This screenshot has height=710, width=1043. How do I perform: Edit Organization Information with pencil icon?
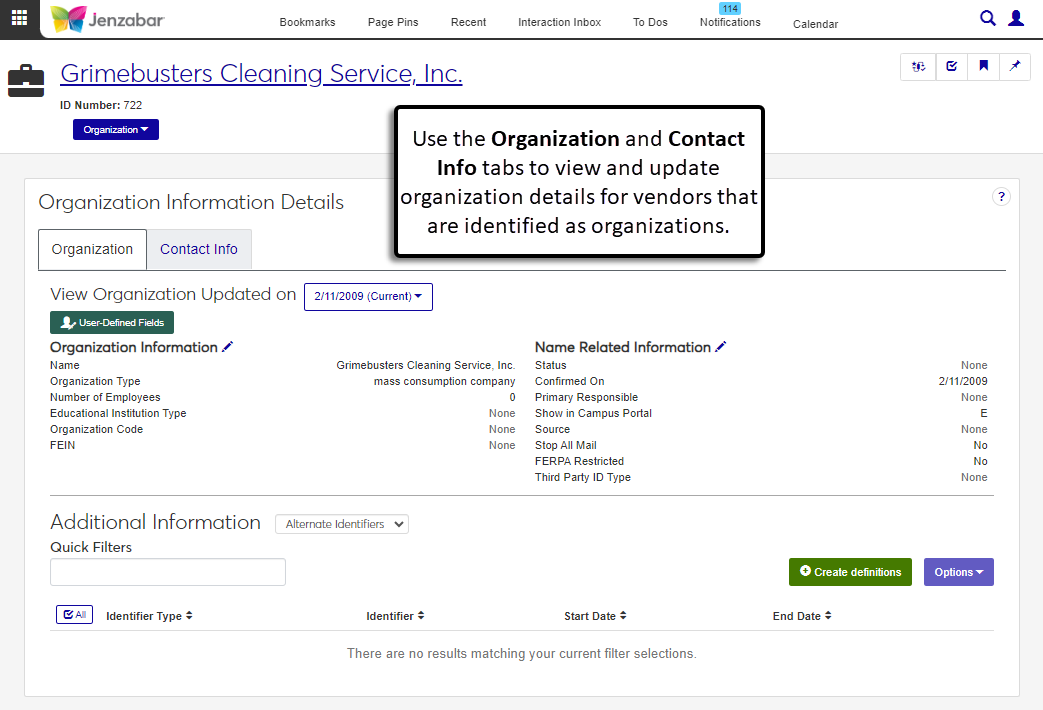(228, 347)
